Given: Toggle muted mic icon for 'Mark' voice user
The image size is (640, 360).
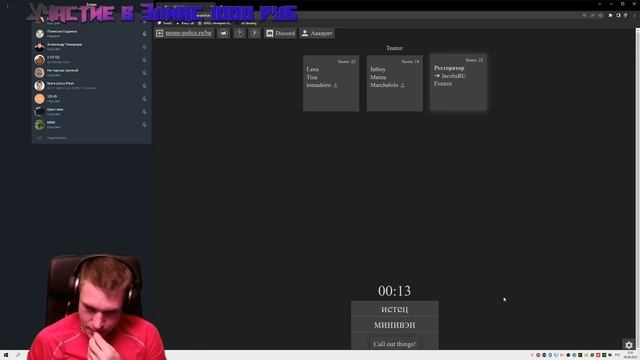Looking at the screenshot, I should tap(144, 86).
